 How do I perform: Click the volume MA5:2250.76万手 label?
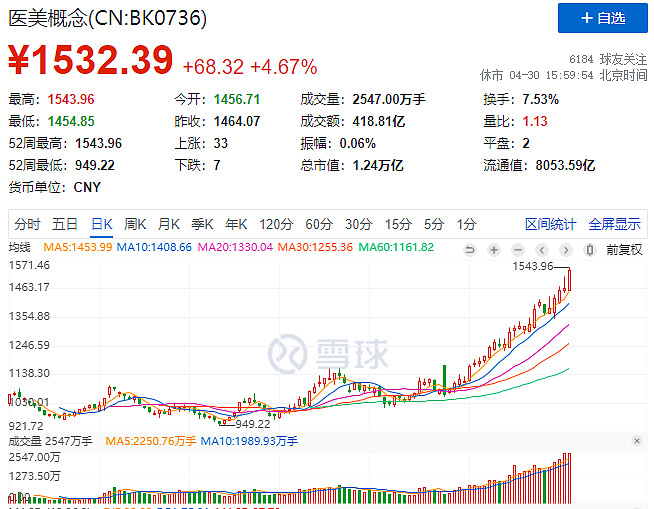[151, 441]
